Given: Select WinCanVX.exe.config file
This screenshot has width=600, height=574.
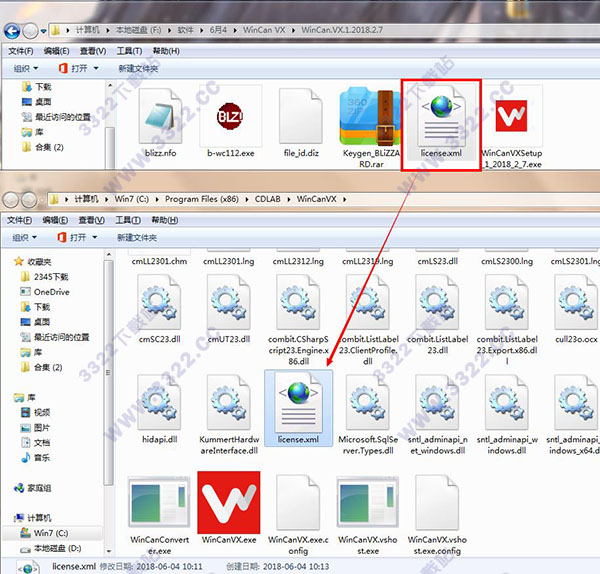Looking at the screenshot, I should pyautogui.click(x=298, y=515).
